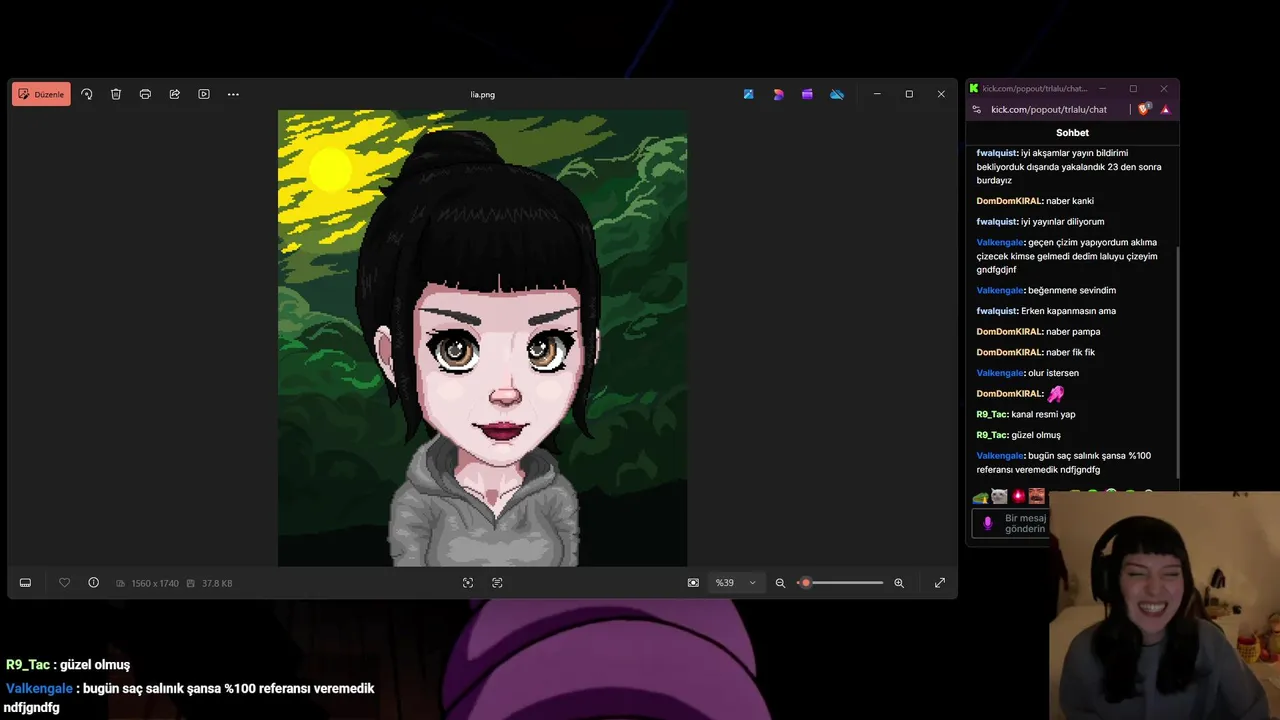Select the face emote fourth in emote row

(1037, 496)
